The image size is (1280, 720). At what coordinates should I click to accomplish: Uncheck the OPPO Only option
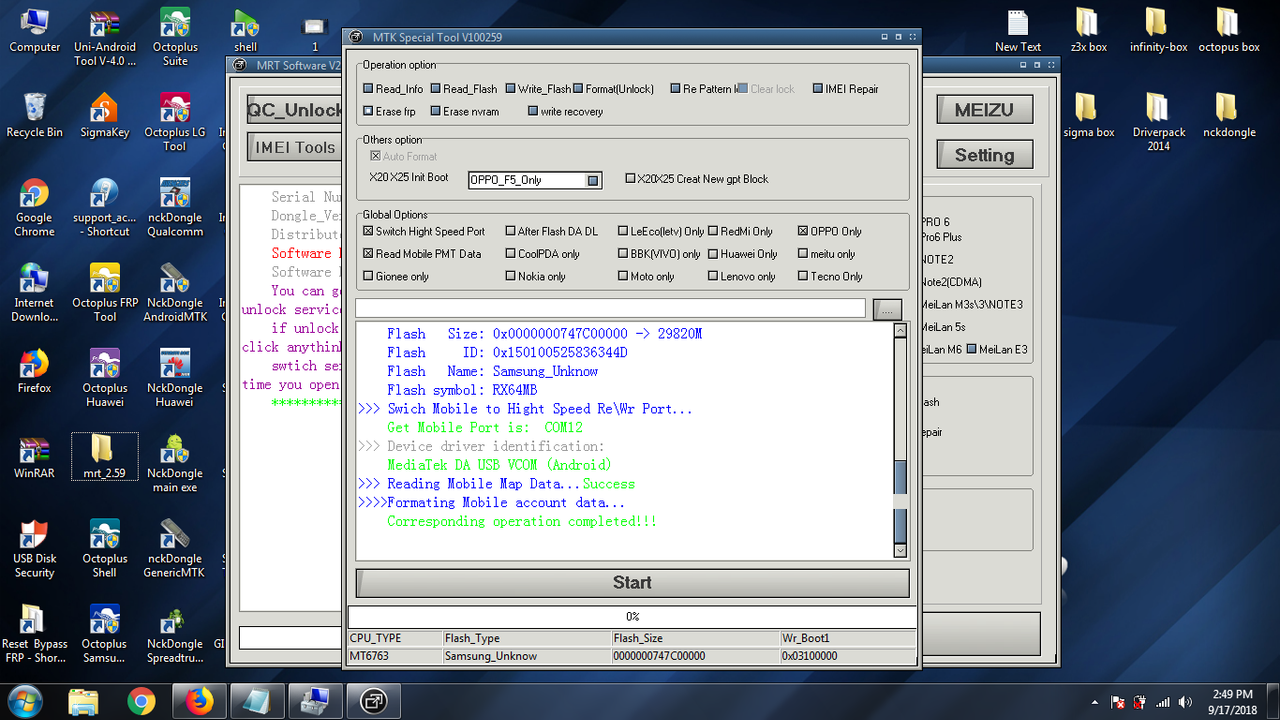803,231
